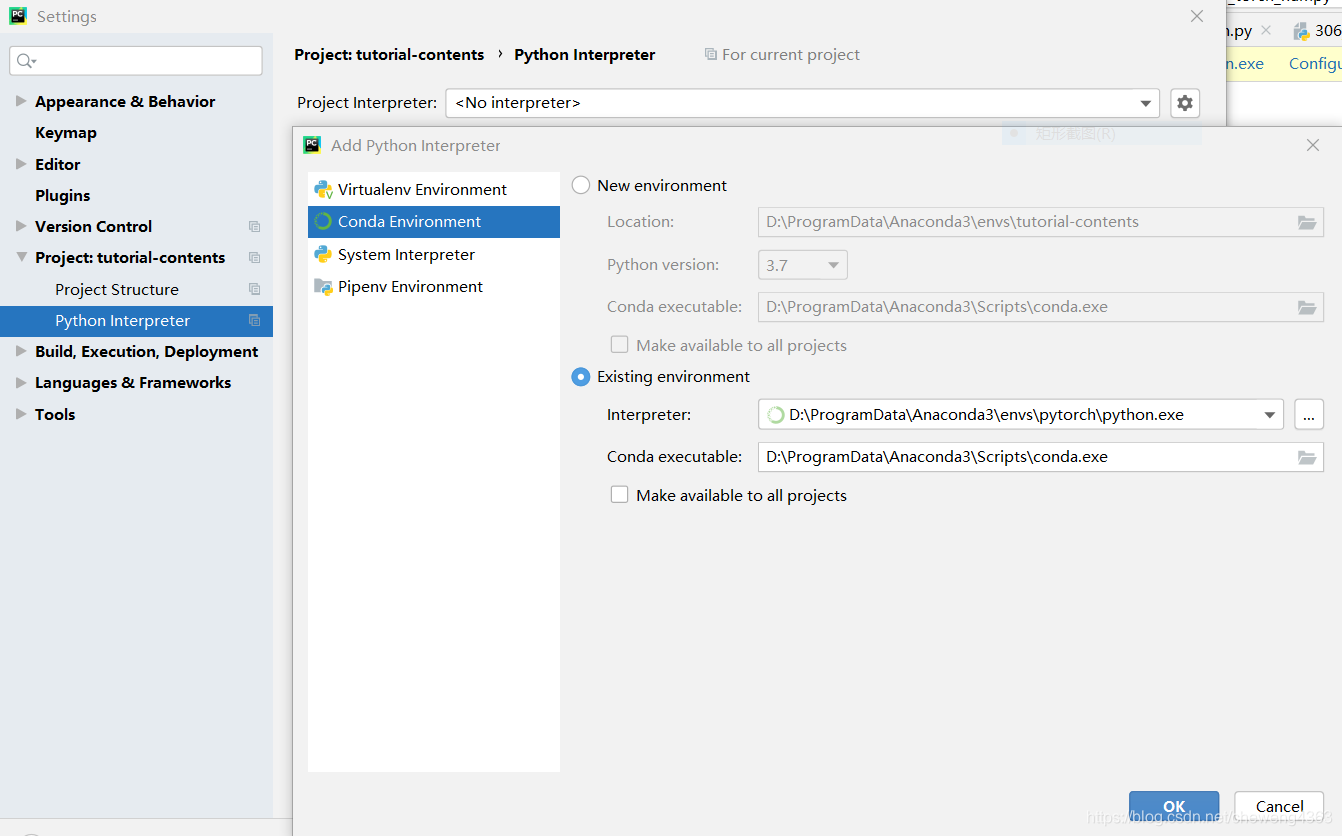Click the gear icon next to Project Interpreter

click(x=1185, y=103)
